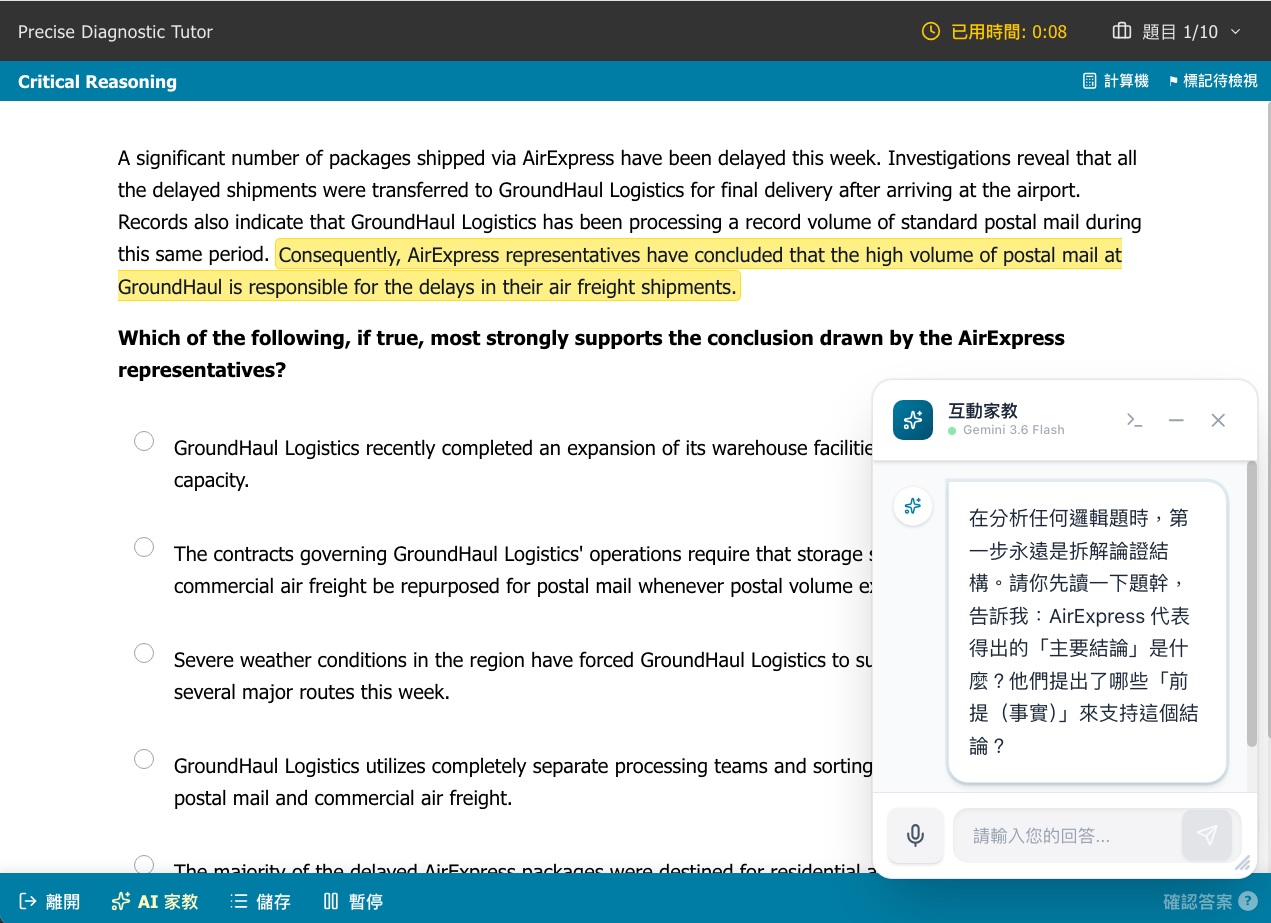This screenshot has width=1271, height=923.
Task: Close the 互動家教 tutor panel
Action: click(1218, 420)
